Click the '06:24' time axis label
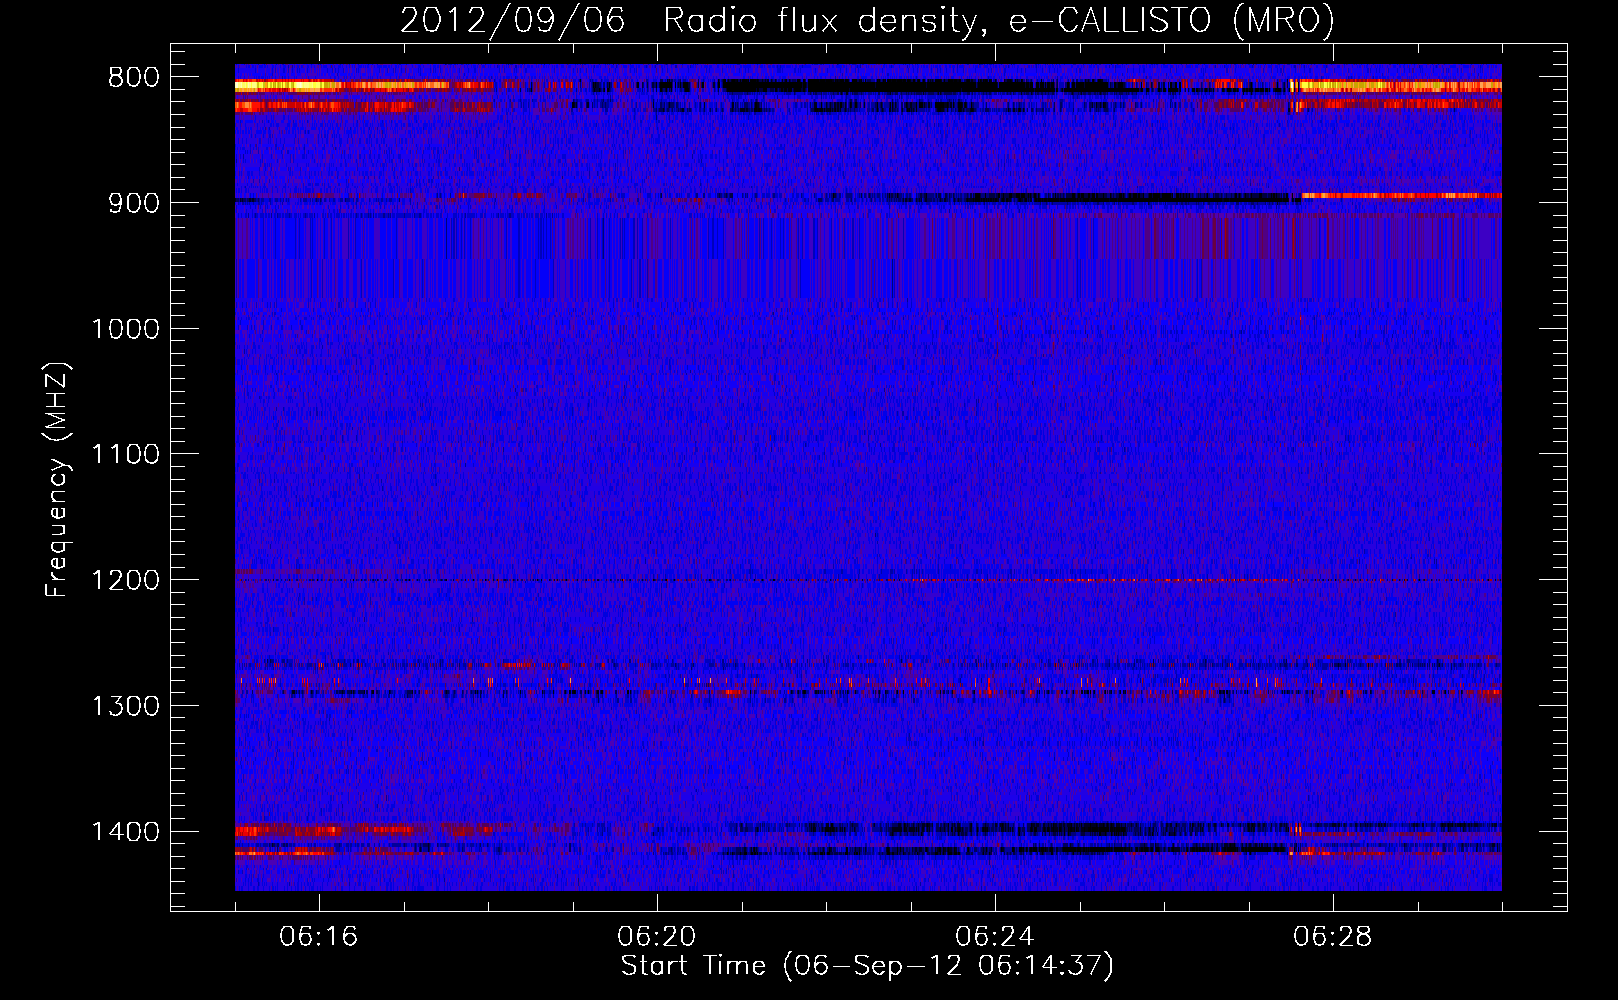 click(995, 937)
